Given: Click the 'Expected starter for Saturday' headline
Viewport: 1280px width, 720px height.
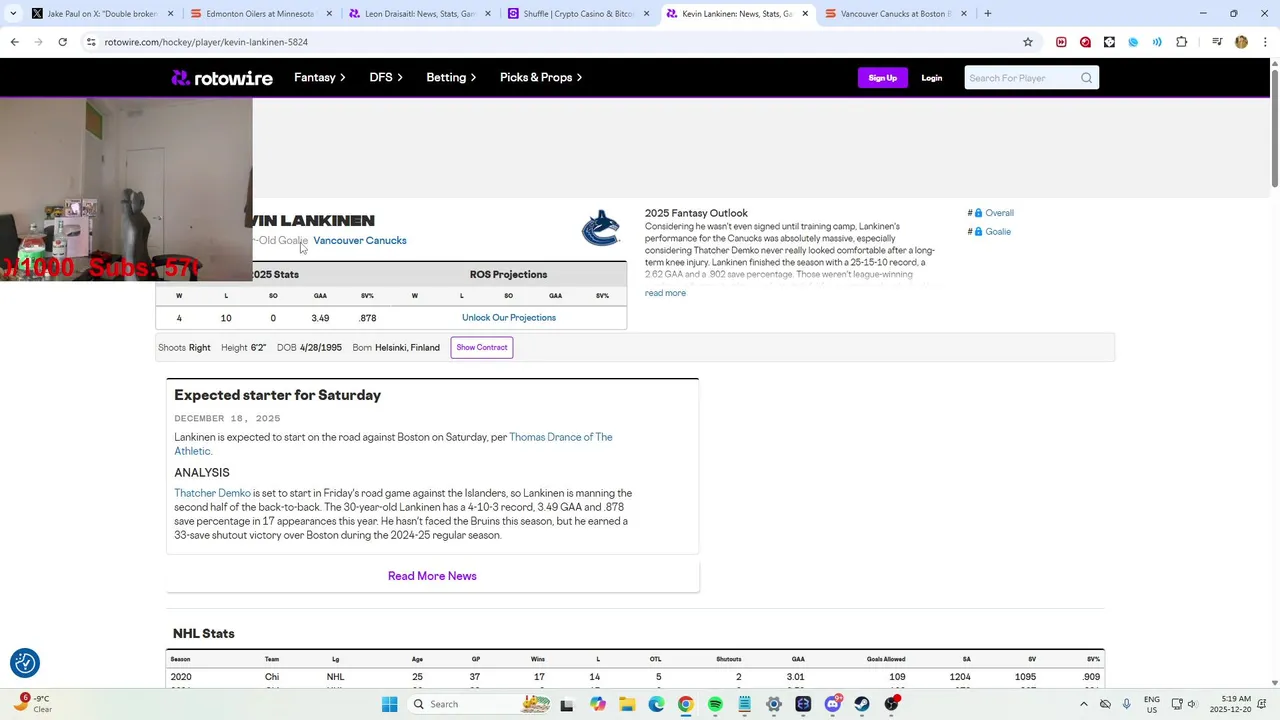Looking at the screenshot, I should [x=277, y=395].
